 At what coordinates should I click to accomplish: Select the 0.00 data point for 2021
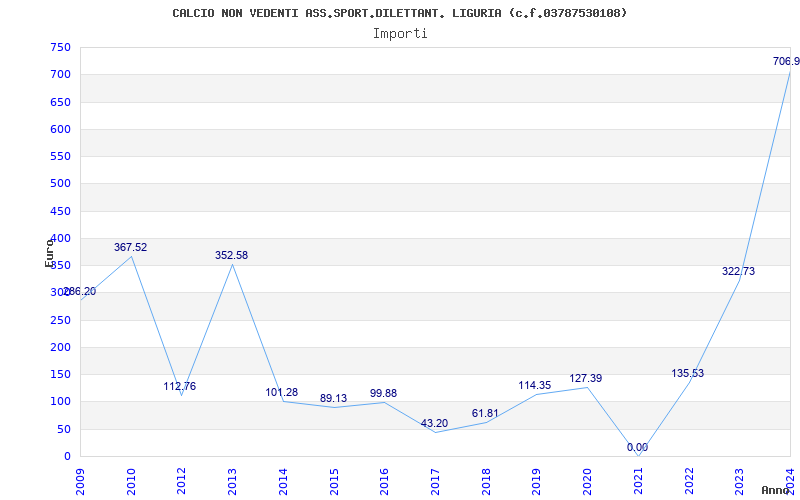637,447
